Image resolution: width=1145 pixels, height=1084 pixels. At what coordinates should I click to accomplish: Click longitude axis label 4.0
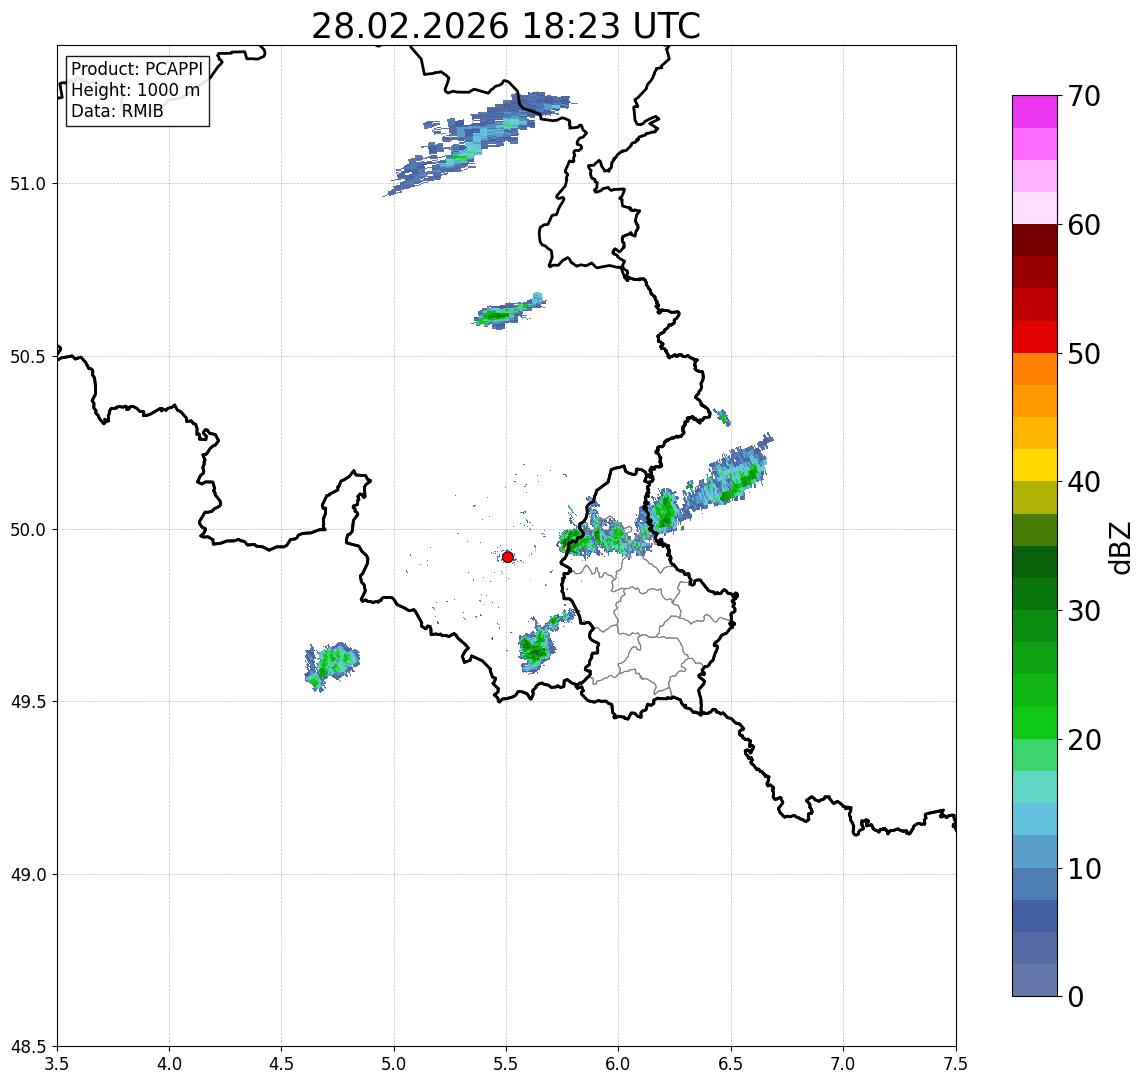point(169,1064)
